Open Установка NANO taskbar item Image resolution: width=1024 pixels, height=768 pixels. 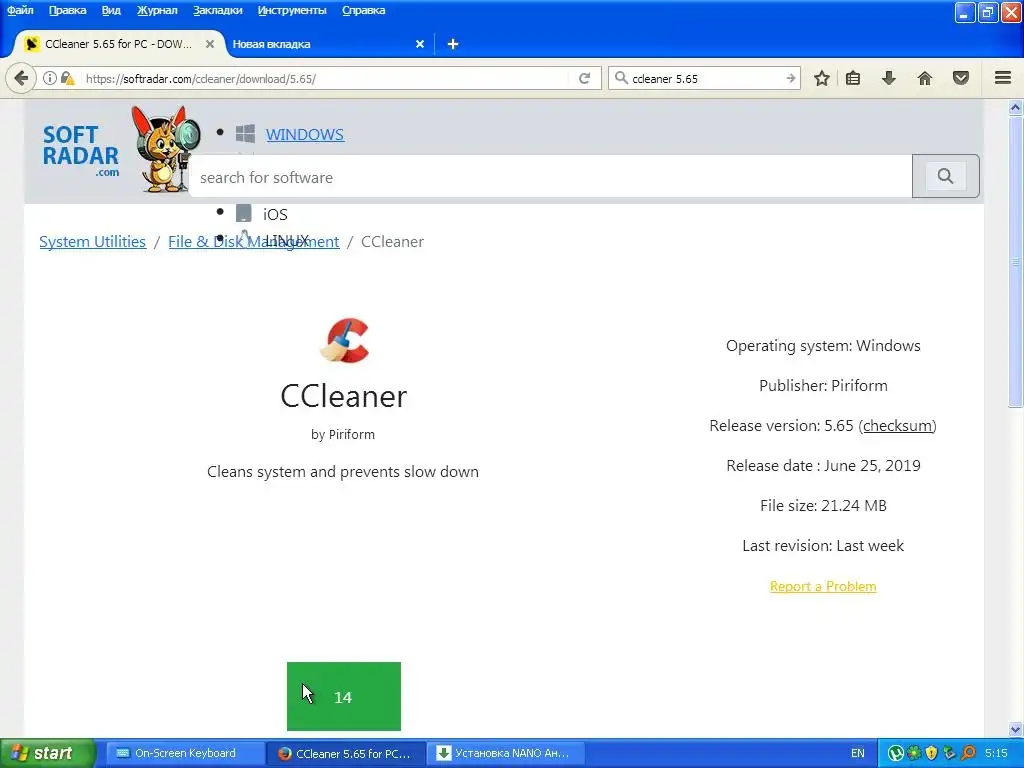pyautogui.click(x=505, y=753)
